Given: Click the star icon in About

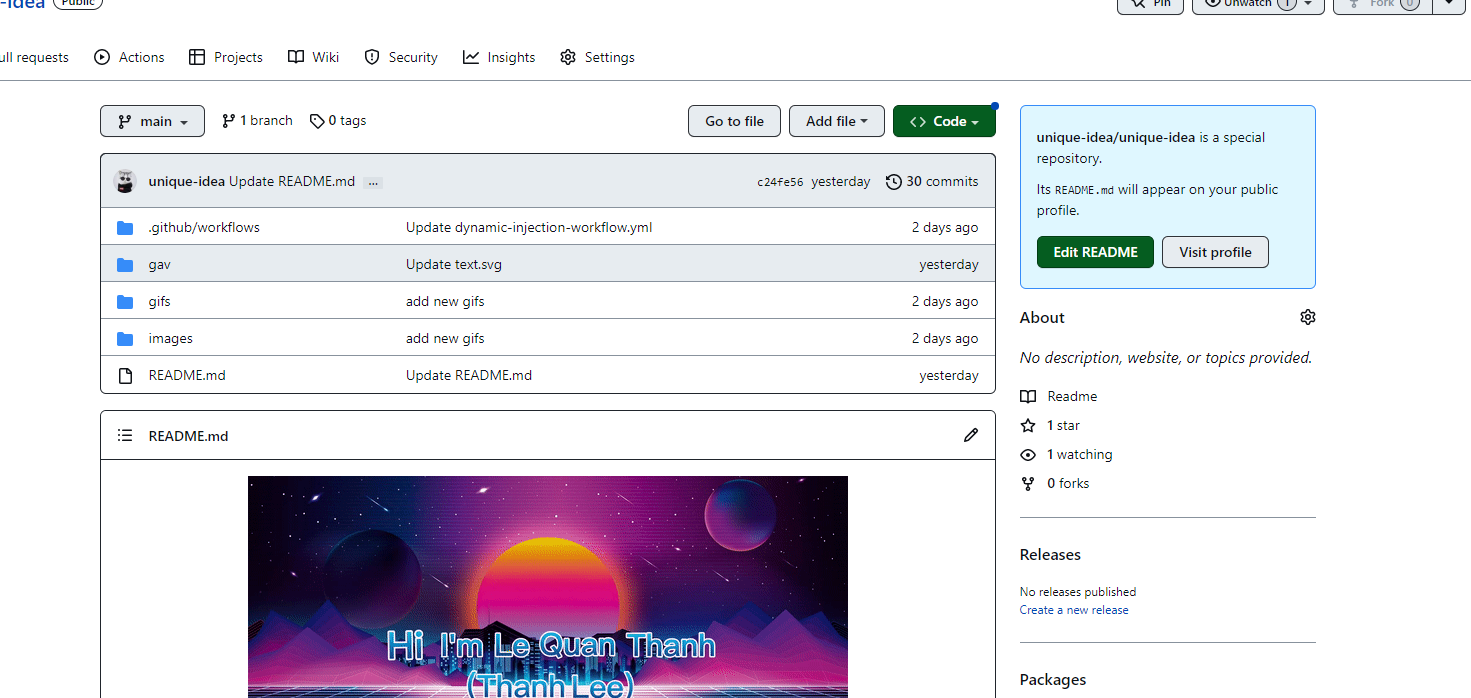Looking at the screenshot, I should [x=1028, y=425].
